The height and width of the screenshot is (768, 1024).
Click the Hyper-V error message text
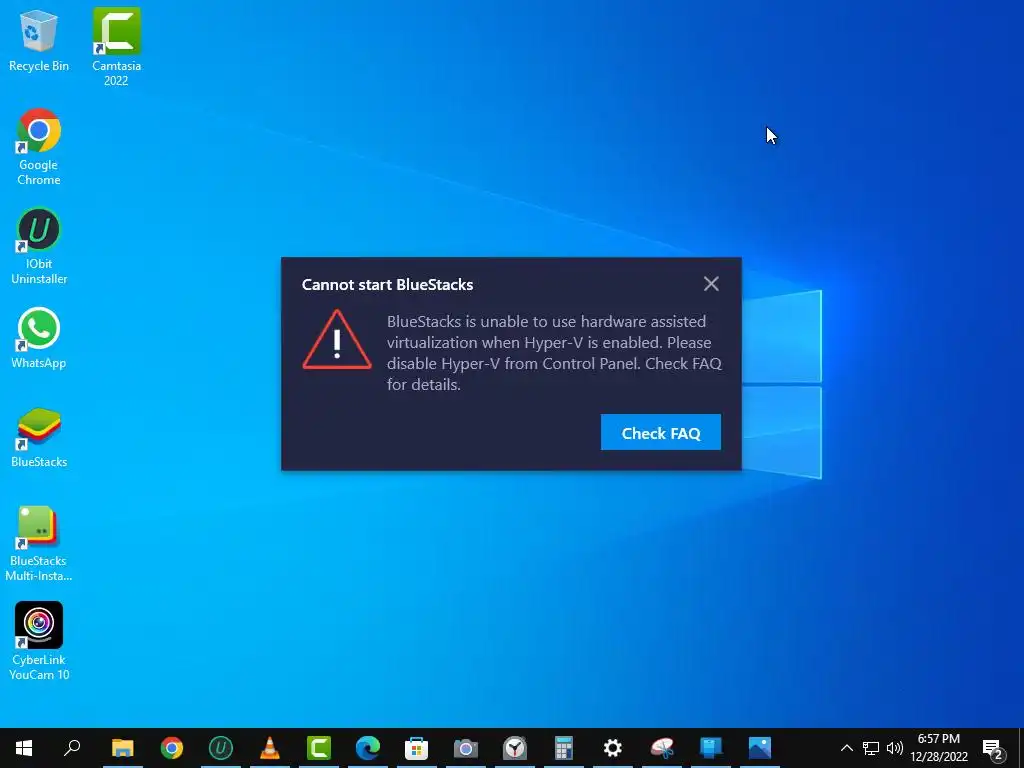pyautogui.click(x=554, y=353)
